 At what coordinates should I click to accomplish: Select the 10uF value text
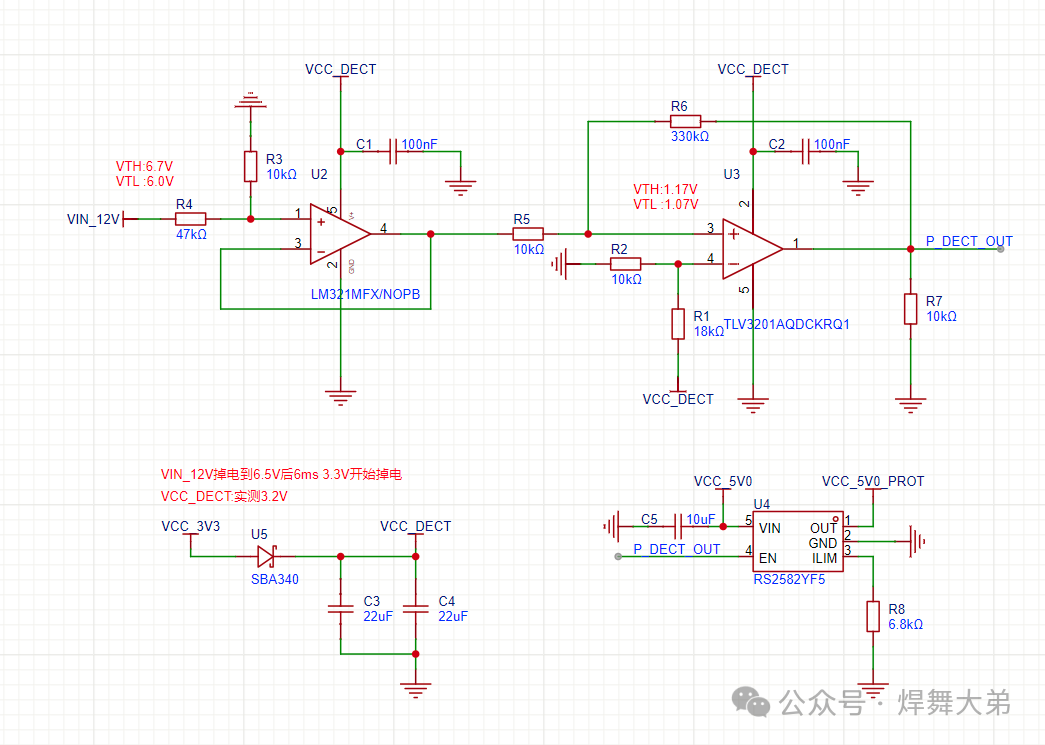tap(700, 519)
